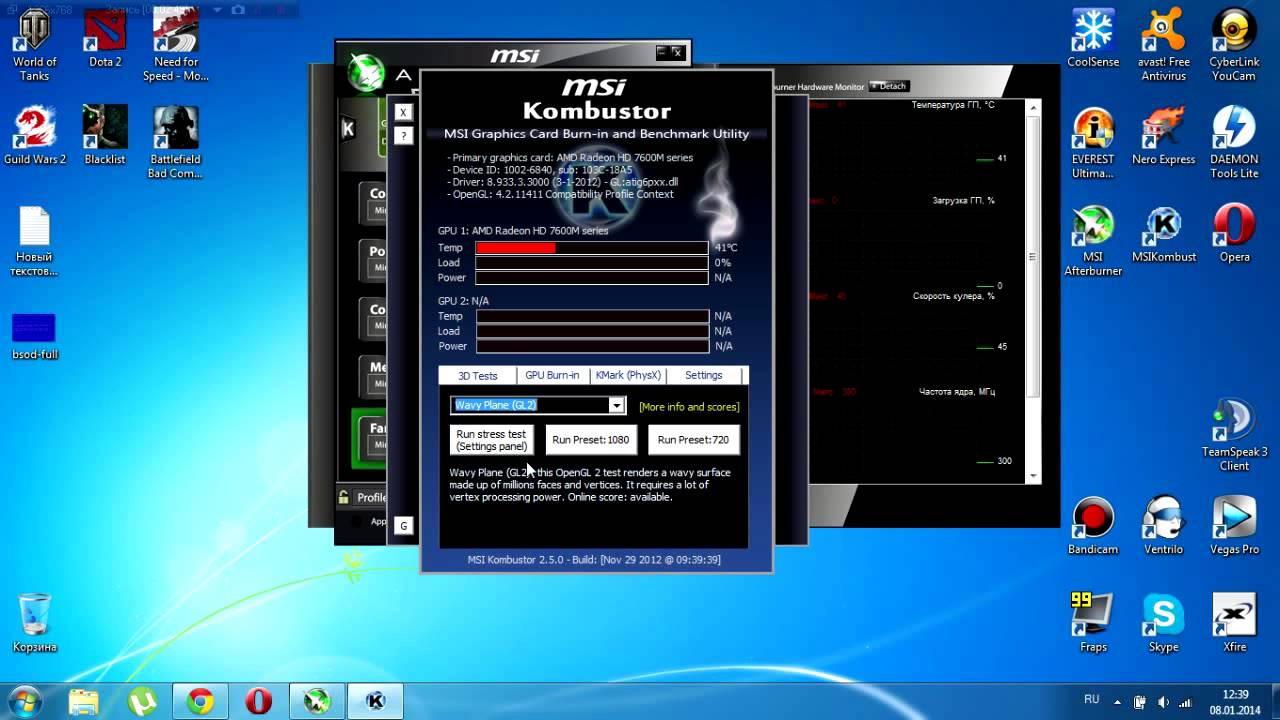Click the Kombustor ? help button
This screenshot has width=1280, height=720.
(404, 135)
